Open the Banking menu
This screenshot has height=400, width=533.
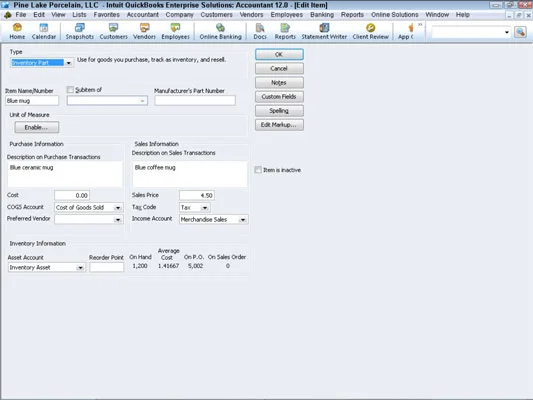click(x=322, y=15)
